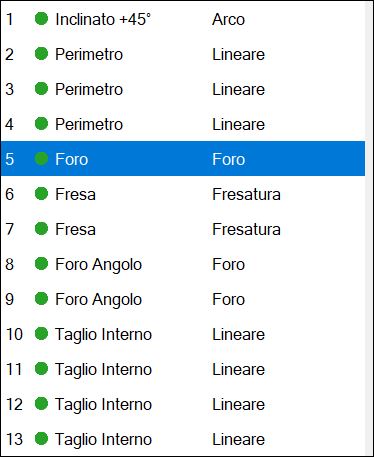
Task: Click green dot beside row 7 Fresa
Action: tap(41, 229)
